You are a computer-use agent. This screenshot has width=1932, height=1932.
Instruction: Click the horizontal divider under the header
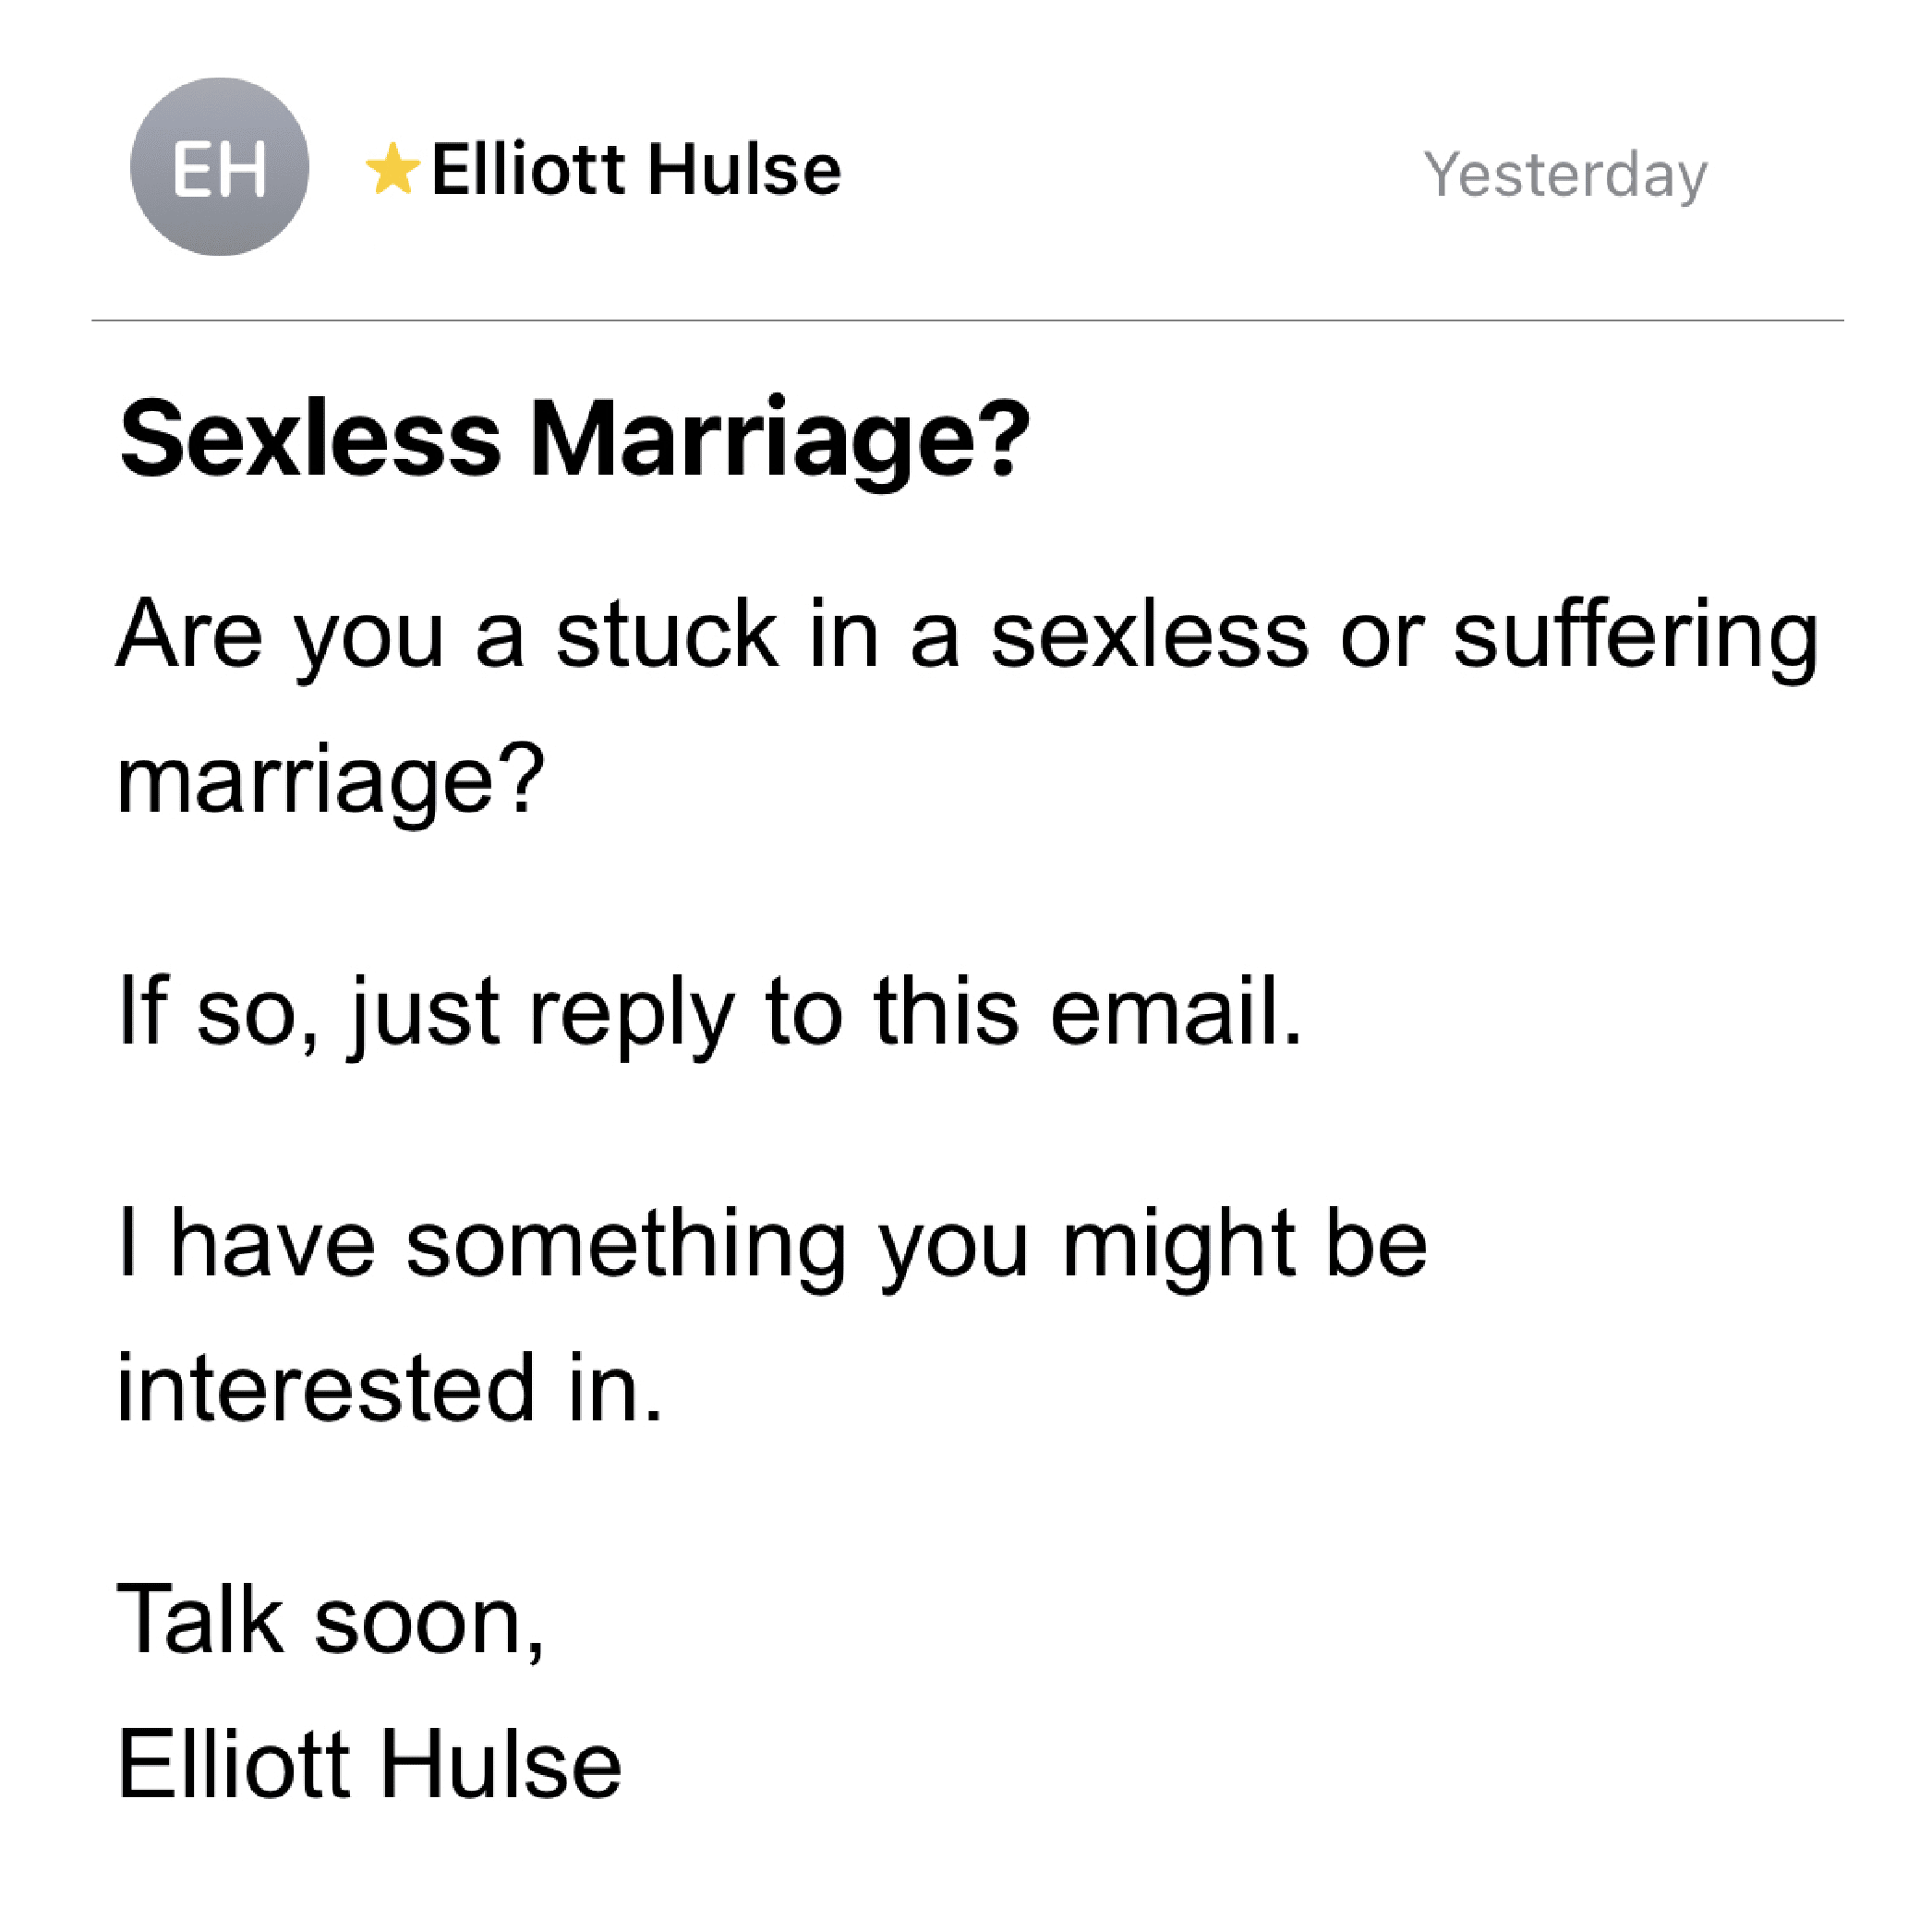(x=967, y=321)
